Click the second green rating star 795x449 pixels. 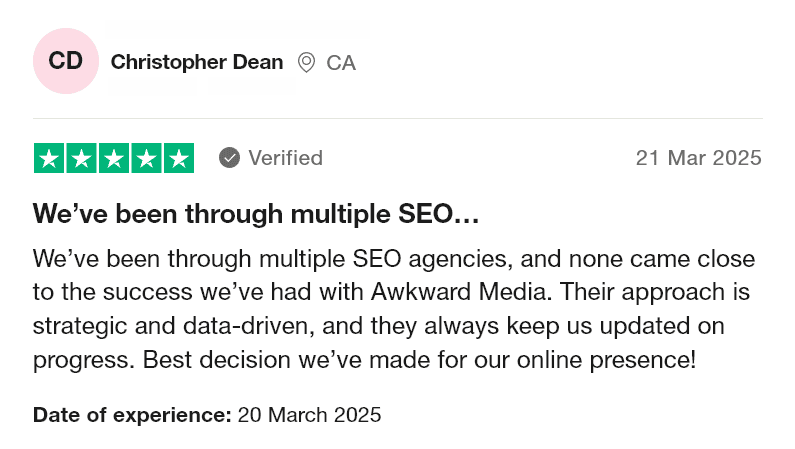pos(81,158)
